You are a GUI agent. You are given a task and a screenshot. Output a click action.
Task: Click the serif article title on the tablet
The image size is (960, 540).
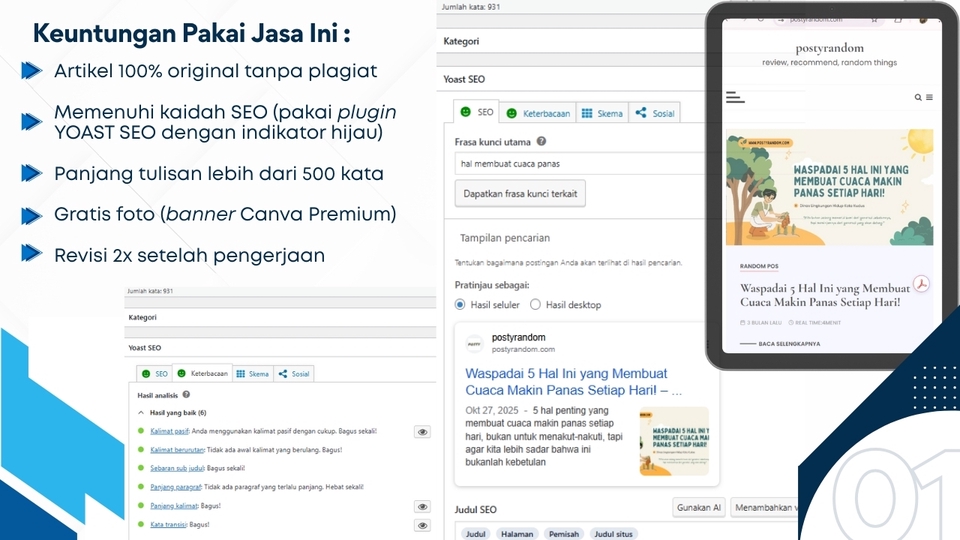(x=825, y=295)
